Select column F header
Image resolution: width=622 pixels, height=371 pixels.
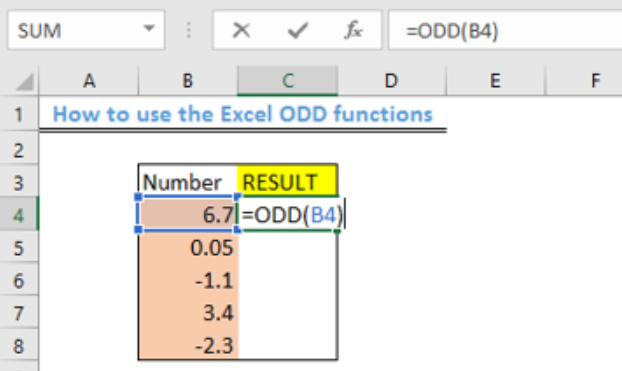point(584,81)
